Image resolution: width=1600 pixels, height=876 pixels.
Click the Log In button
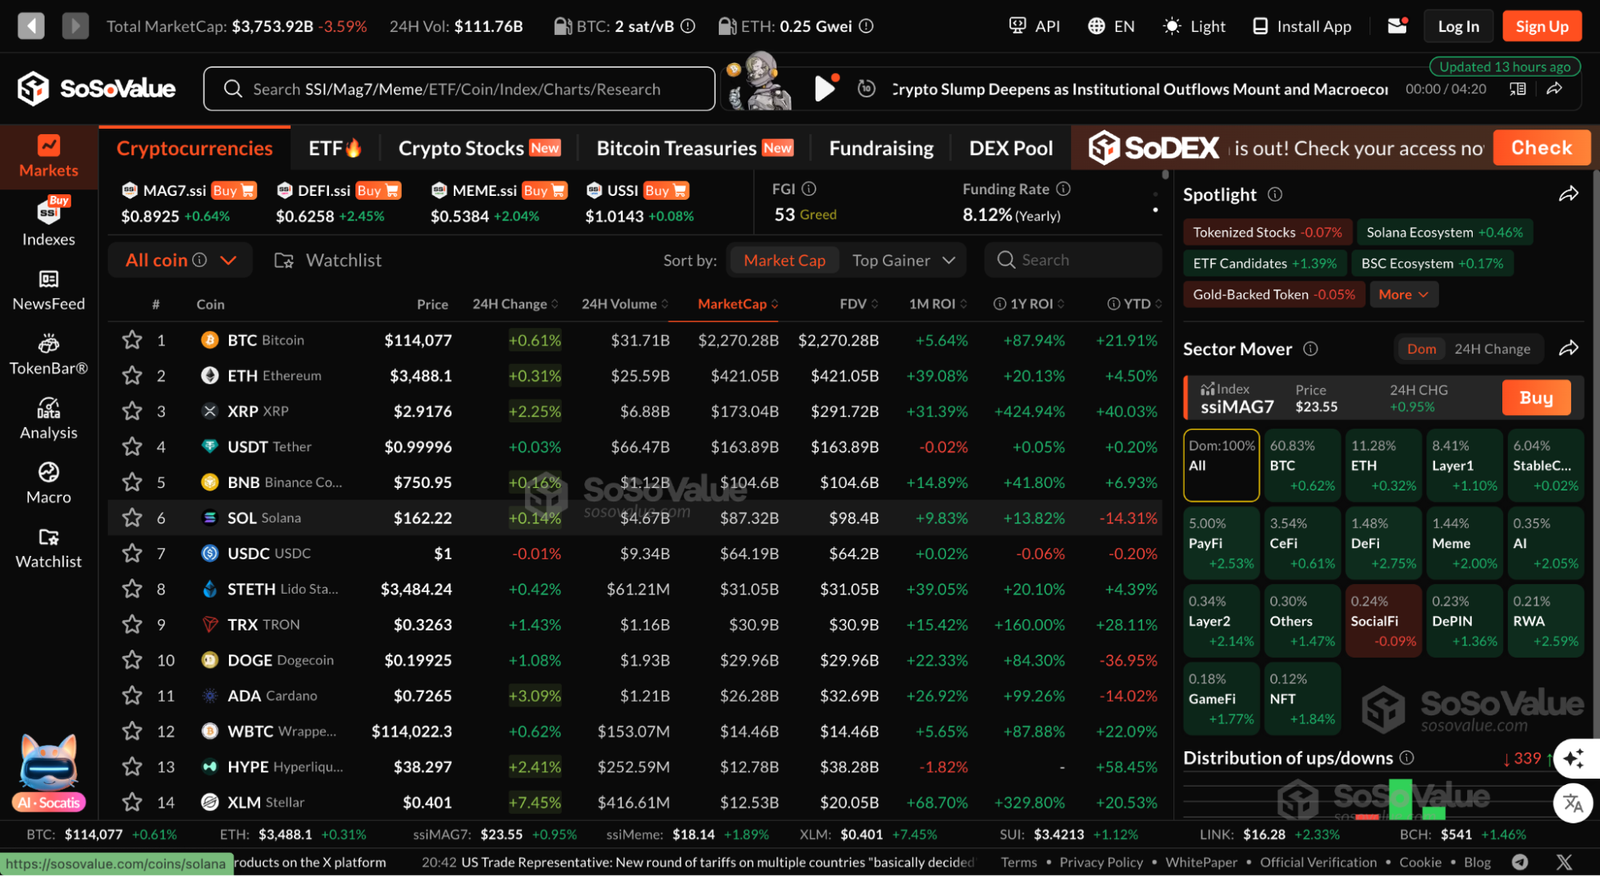click(x=1458, y=26)
